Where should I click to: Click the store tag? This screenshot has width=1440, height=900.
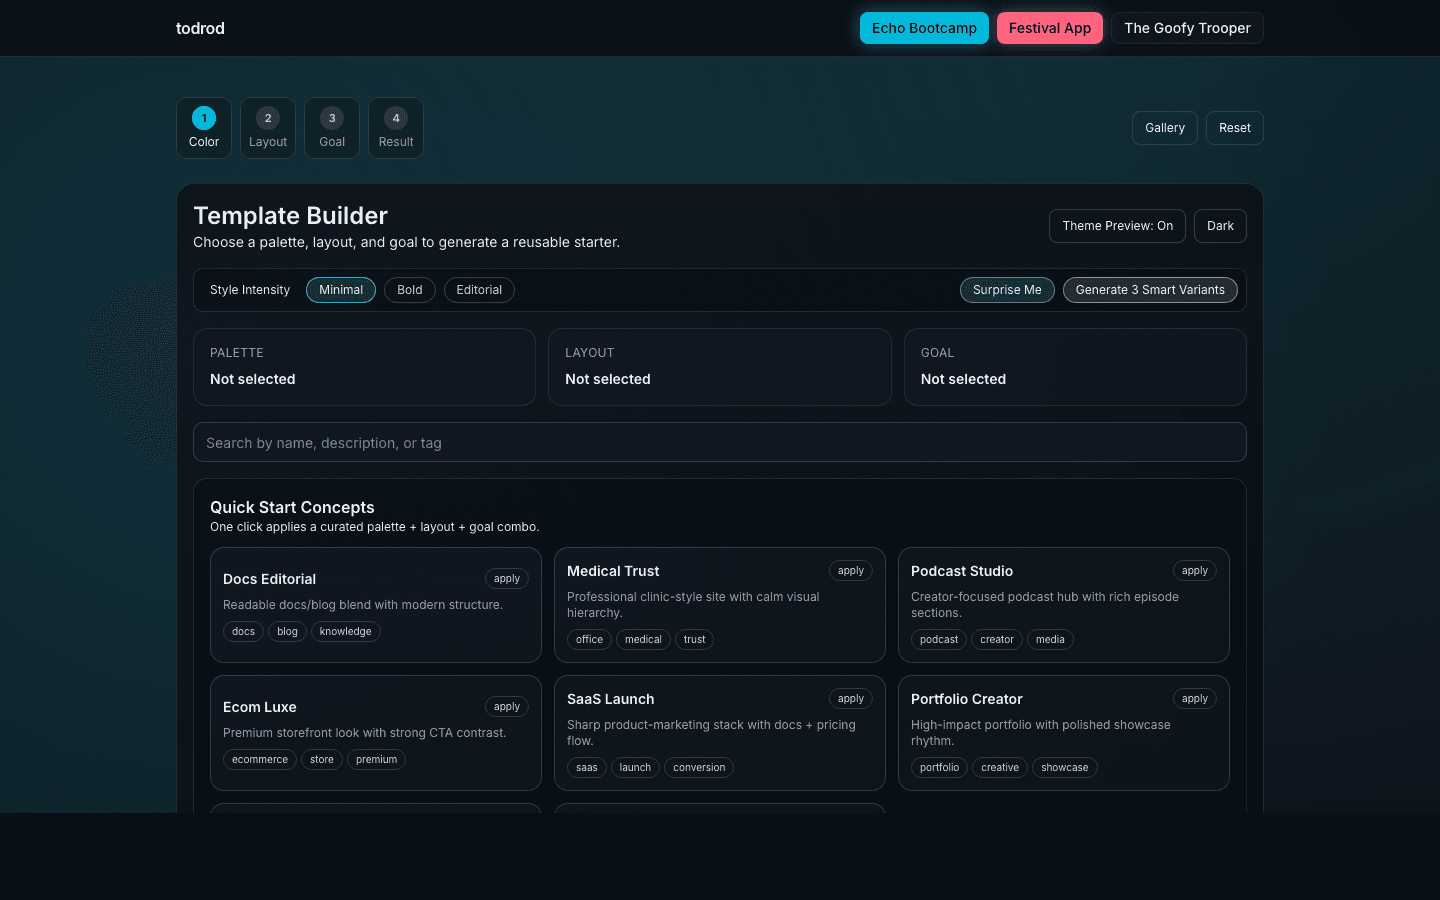(322, 760)
